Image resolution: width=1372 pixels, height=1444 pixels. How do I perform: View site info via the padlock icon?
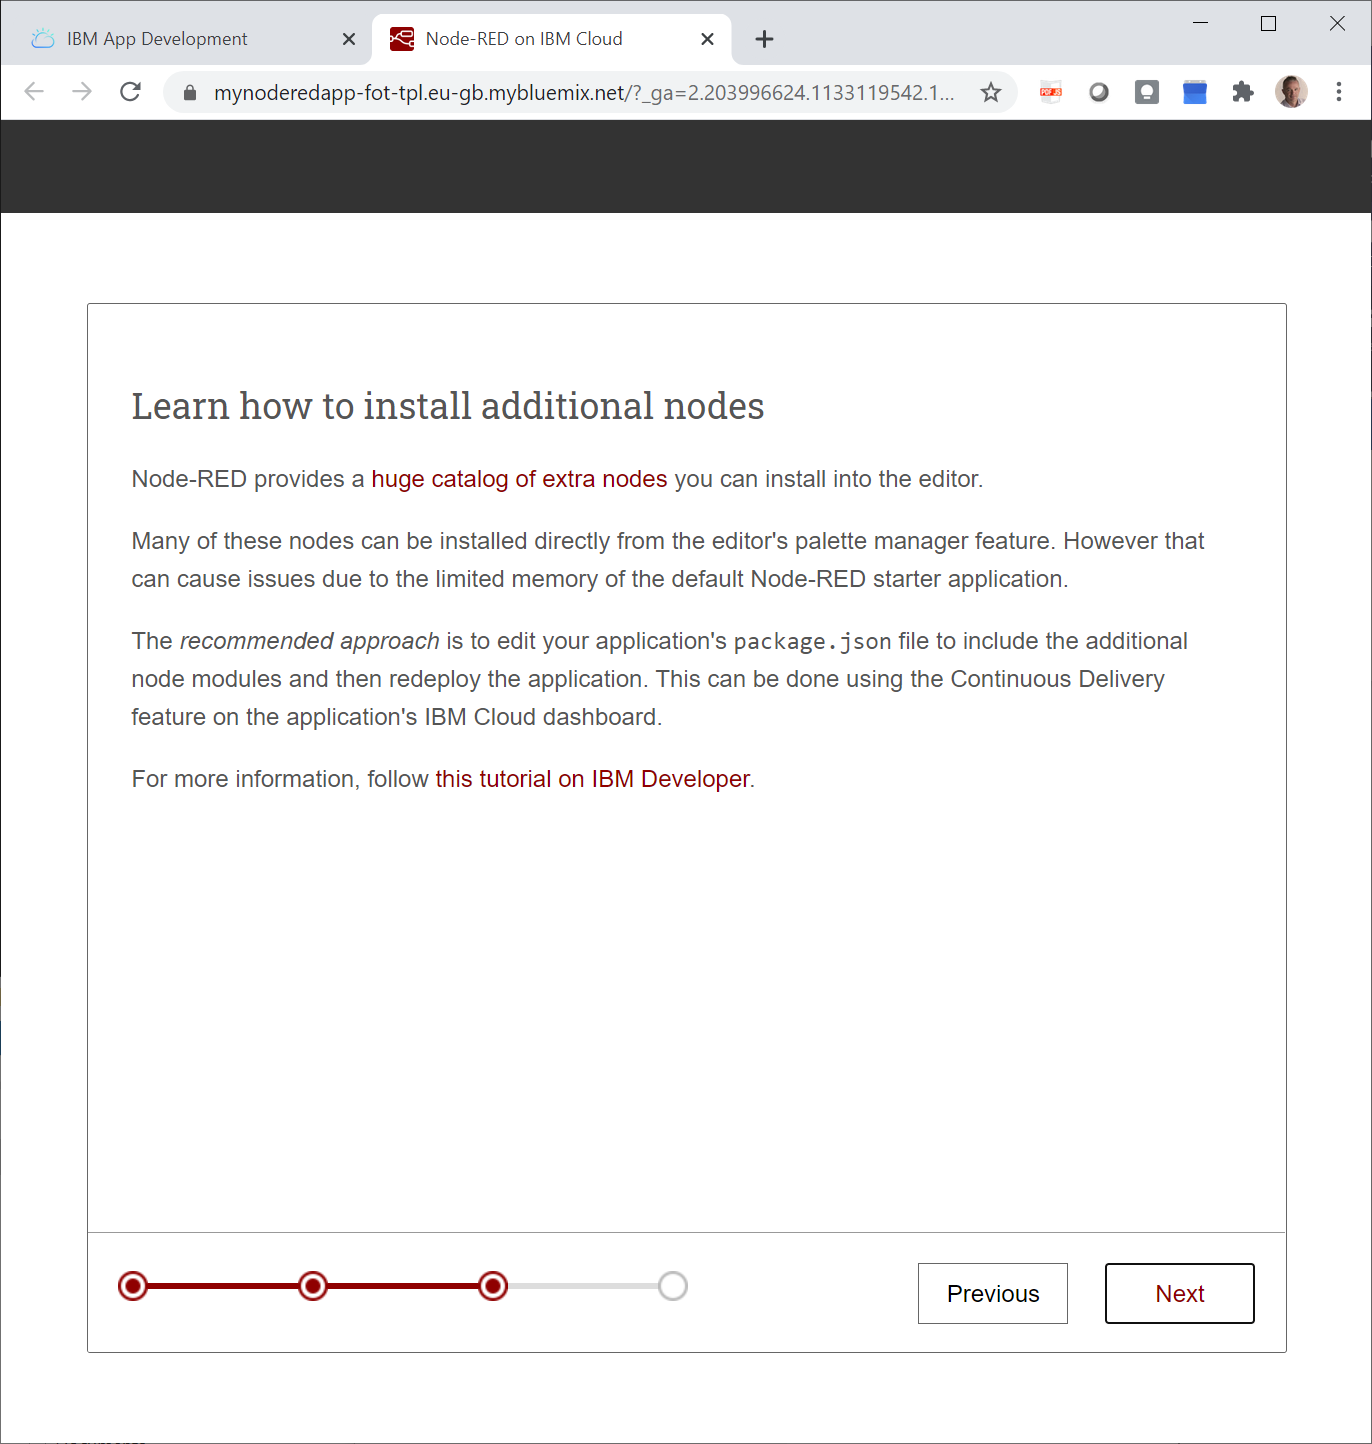[190, 93]
